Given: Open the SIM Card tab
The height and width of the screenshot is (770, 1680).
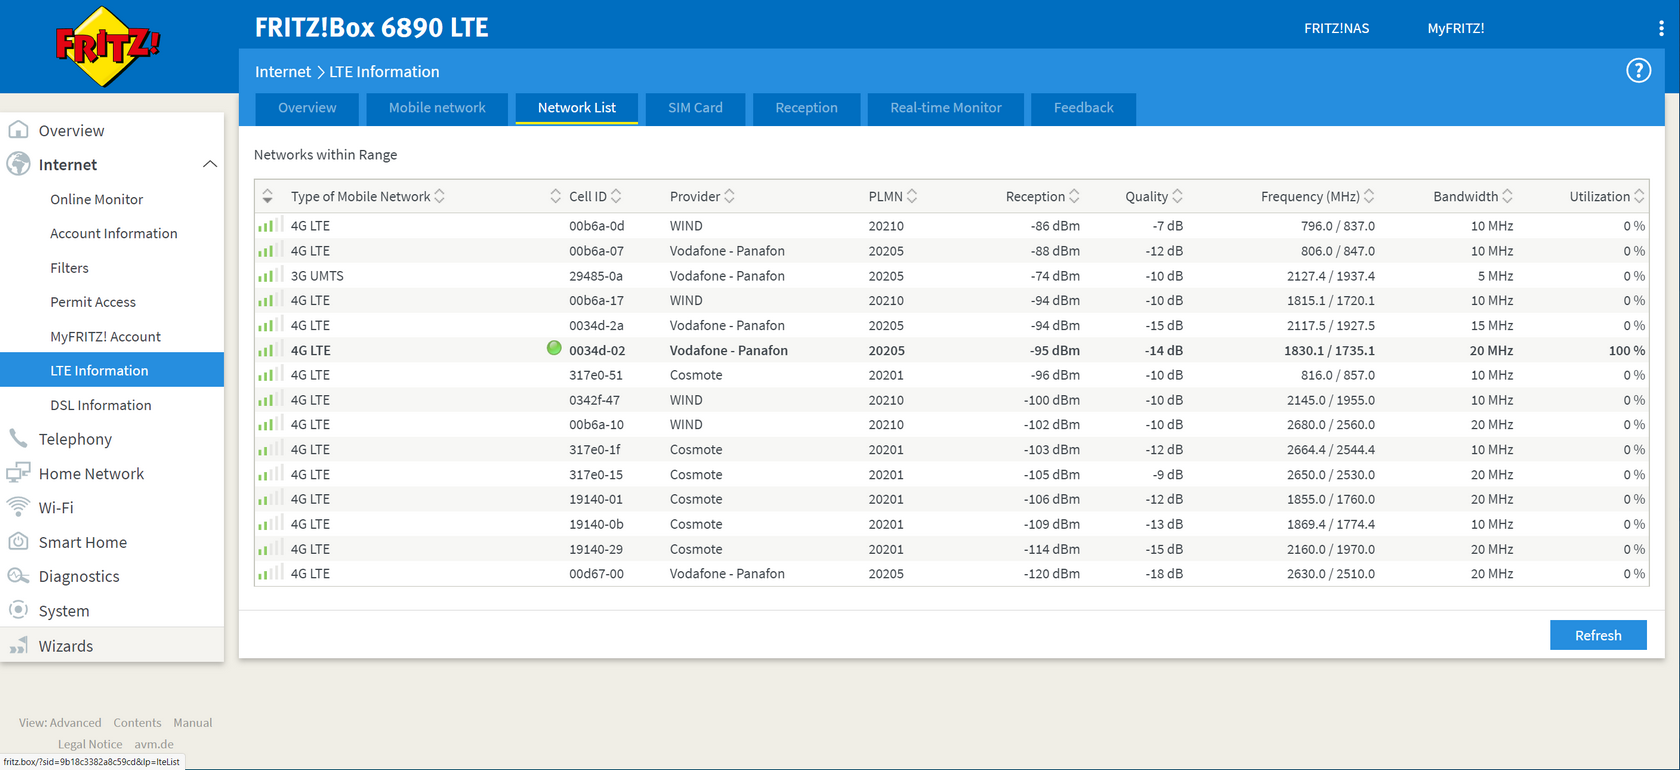Looking at the screenshot, I should 695,108.
